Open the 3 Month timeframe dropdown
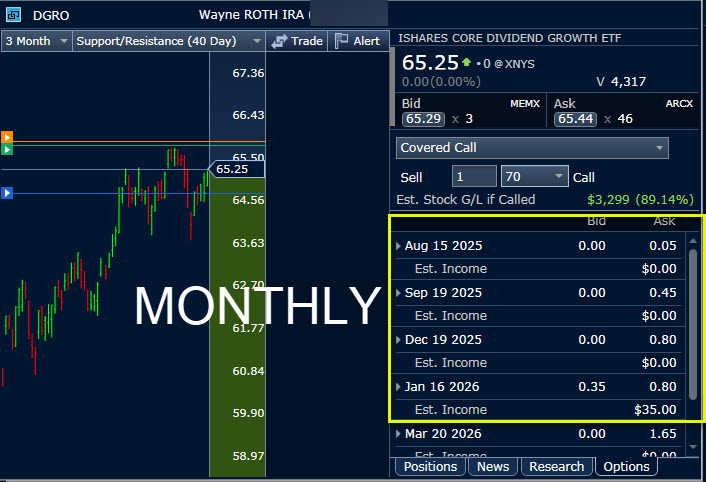The image size is (706, 482). (x=36, y=41)
